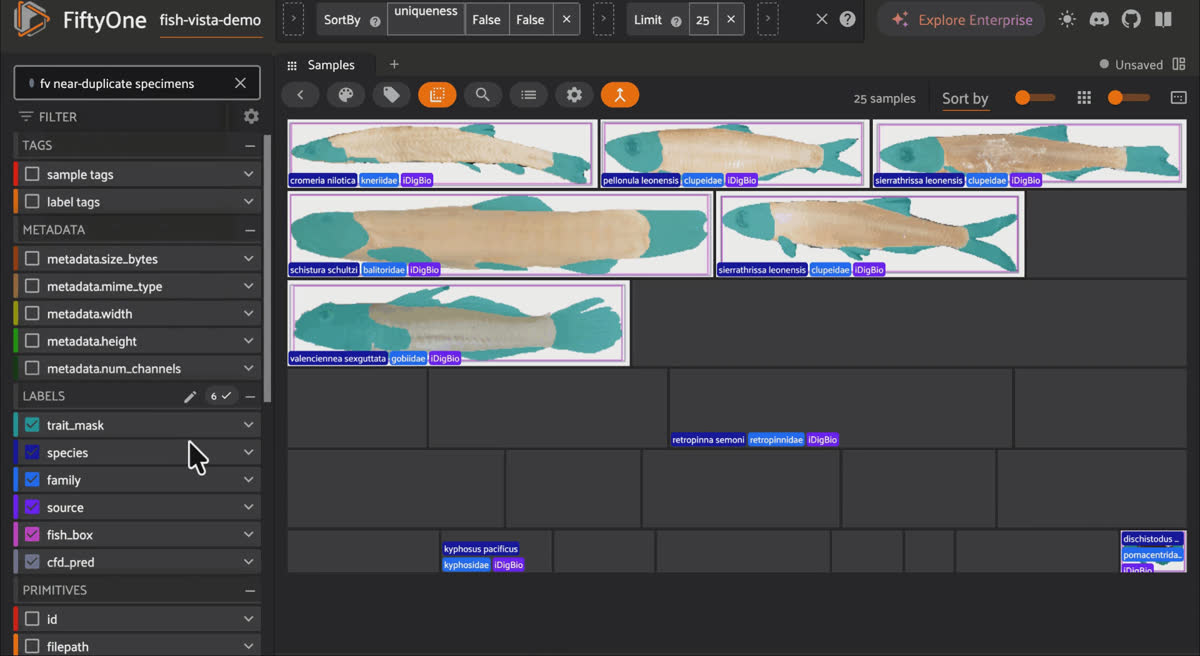Go back with the left arrow button
The height and width of the screenshot is (656, 1200).
coord(300,95)
